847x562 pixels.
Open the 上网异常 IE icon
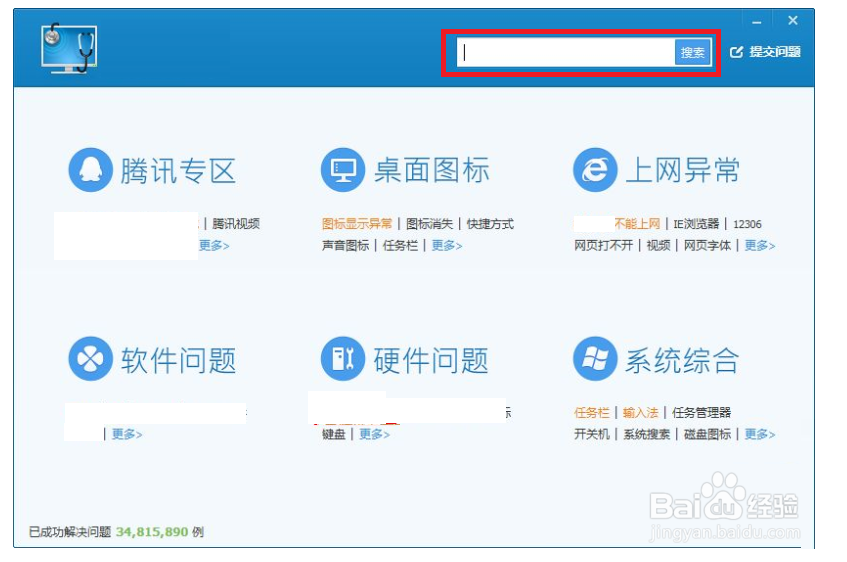(x=595, y=170)
